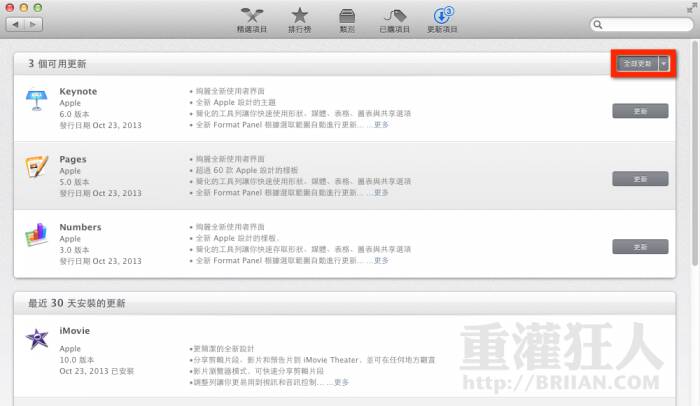Click the Pages app icon

[36, 167]
